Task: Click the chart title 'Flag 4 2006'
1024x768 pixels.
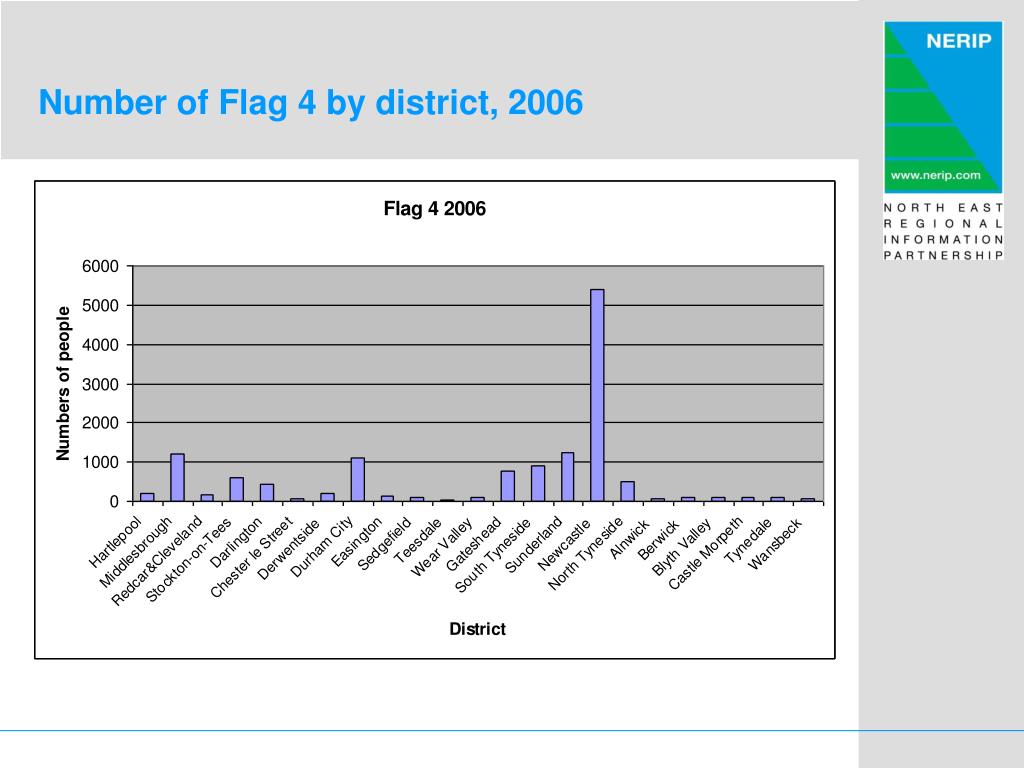Action: pos(434,208)
